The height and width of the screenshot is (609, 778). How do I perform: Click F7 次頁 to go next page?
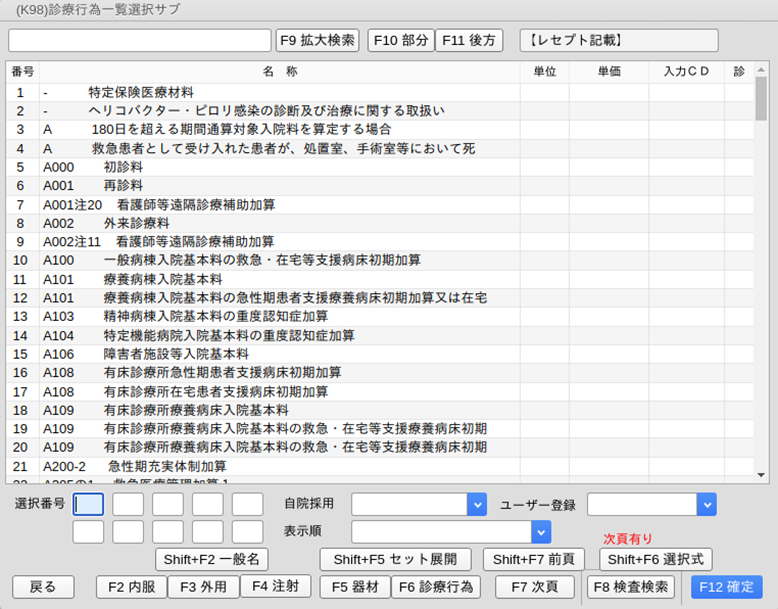click(534, 587)
